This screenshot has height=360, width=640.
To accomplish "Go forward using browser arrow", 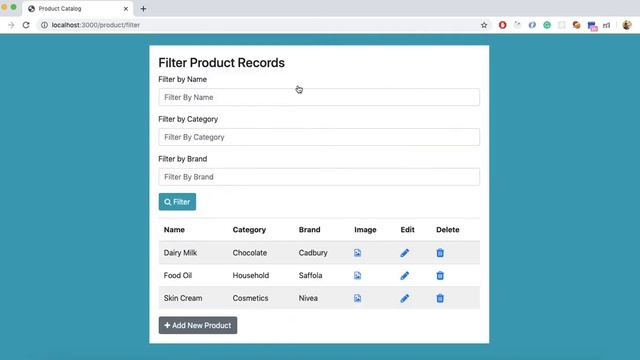I will pos(11,25).
